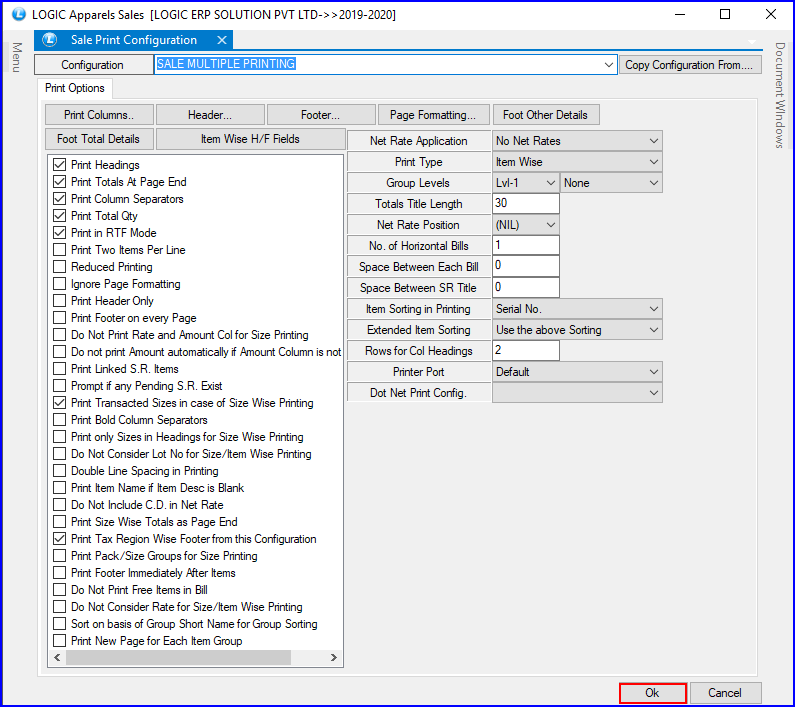Check Double Line Spacing in Printing
Screen dimensions: 795x707
coord(60,471)
